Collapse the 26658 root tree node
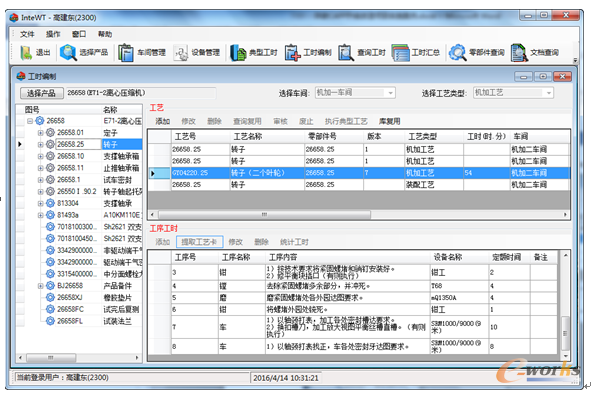 pyautogui.click(x=30, y=121)
